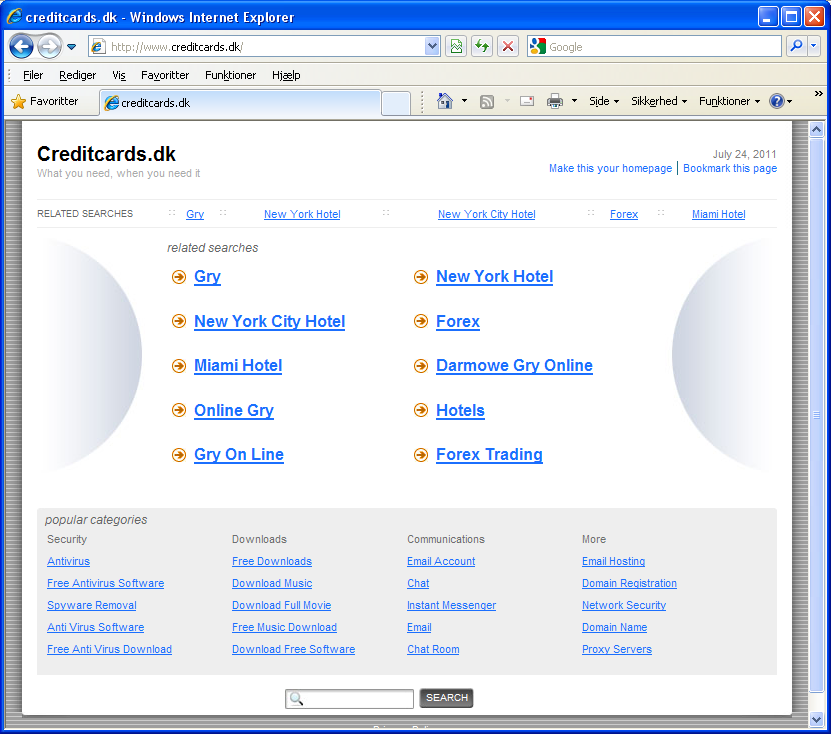Click the Forward navigation arrow

point(50,47)
